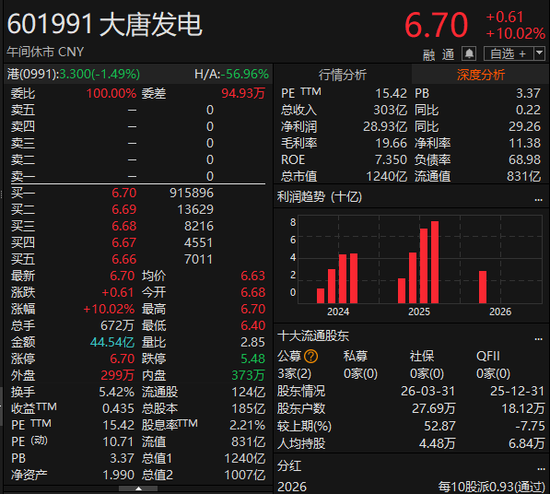The width and height of the screenshot is (550, 494).
Task: Click the 跌停 price 5.48
Action: [x=253, y=359]
